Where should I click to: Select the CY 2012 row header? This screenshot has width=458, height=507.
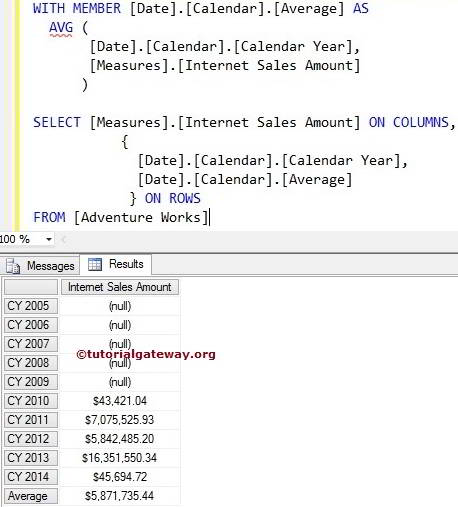click(31, 439)
